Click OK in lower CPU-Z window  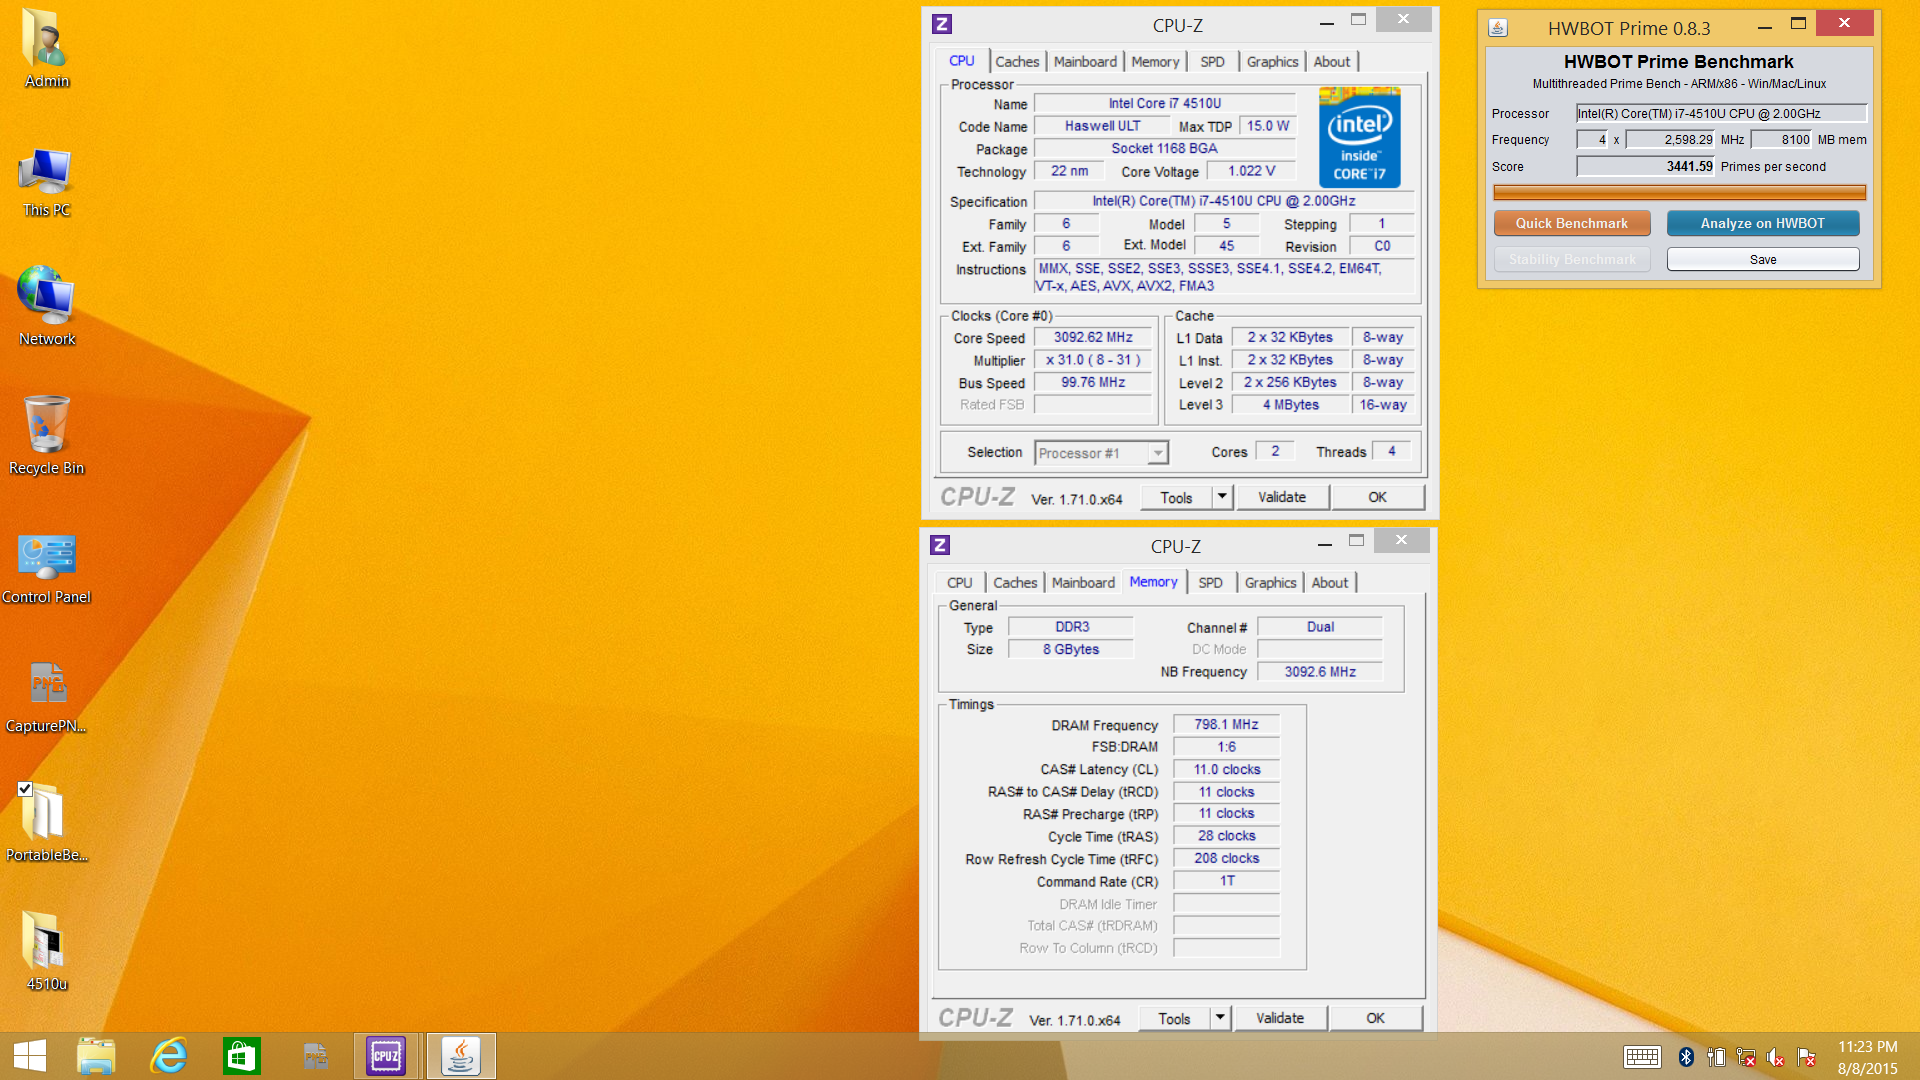coord(1375,1018)
